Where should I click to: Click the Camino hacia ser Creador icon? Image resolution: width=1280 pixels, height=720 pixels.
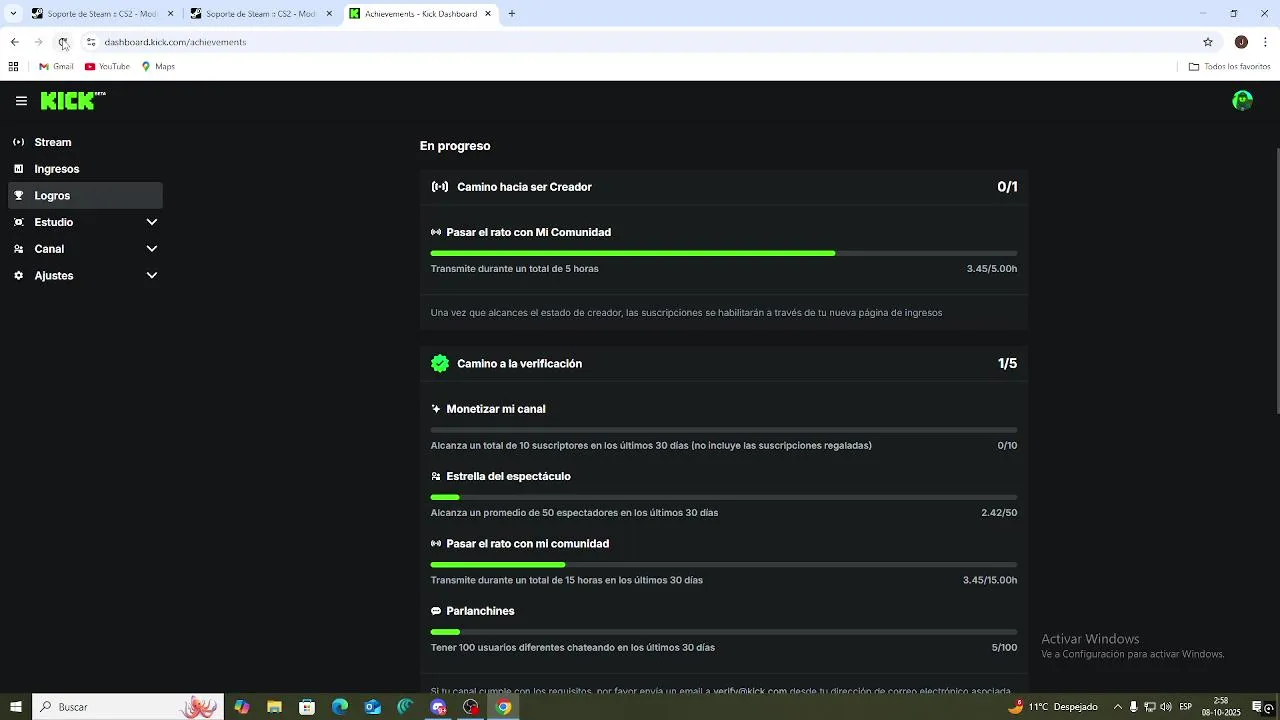coord(440,187)
